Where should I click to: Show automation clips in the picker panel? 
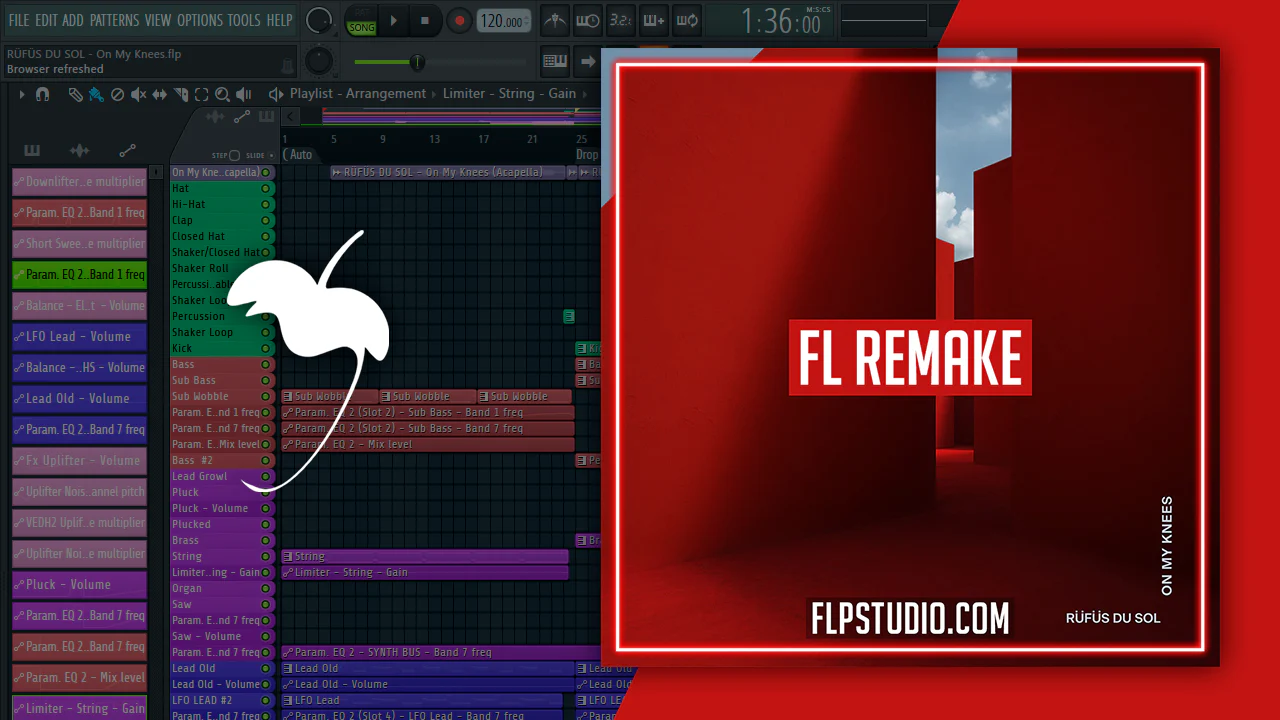coord(127,150)
